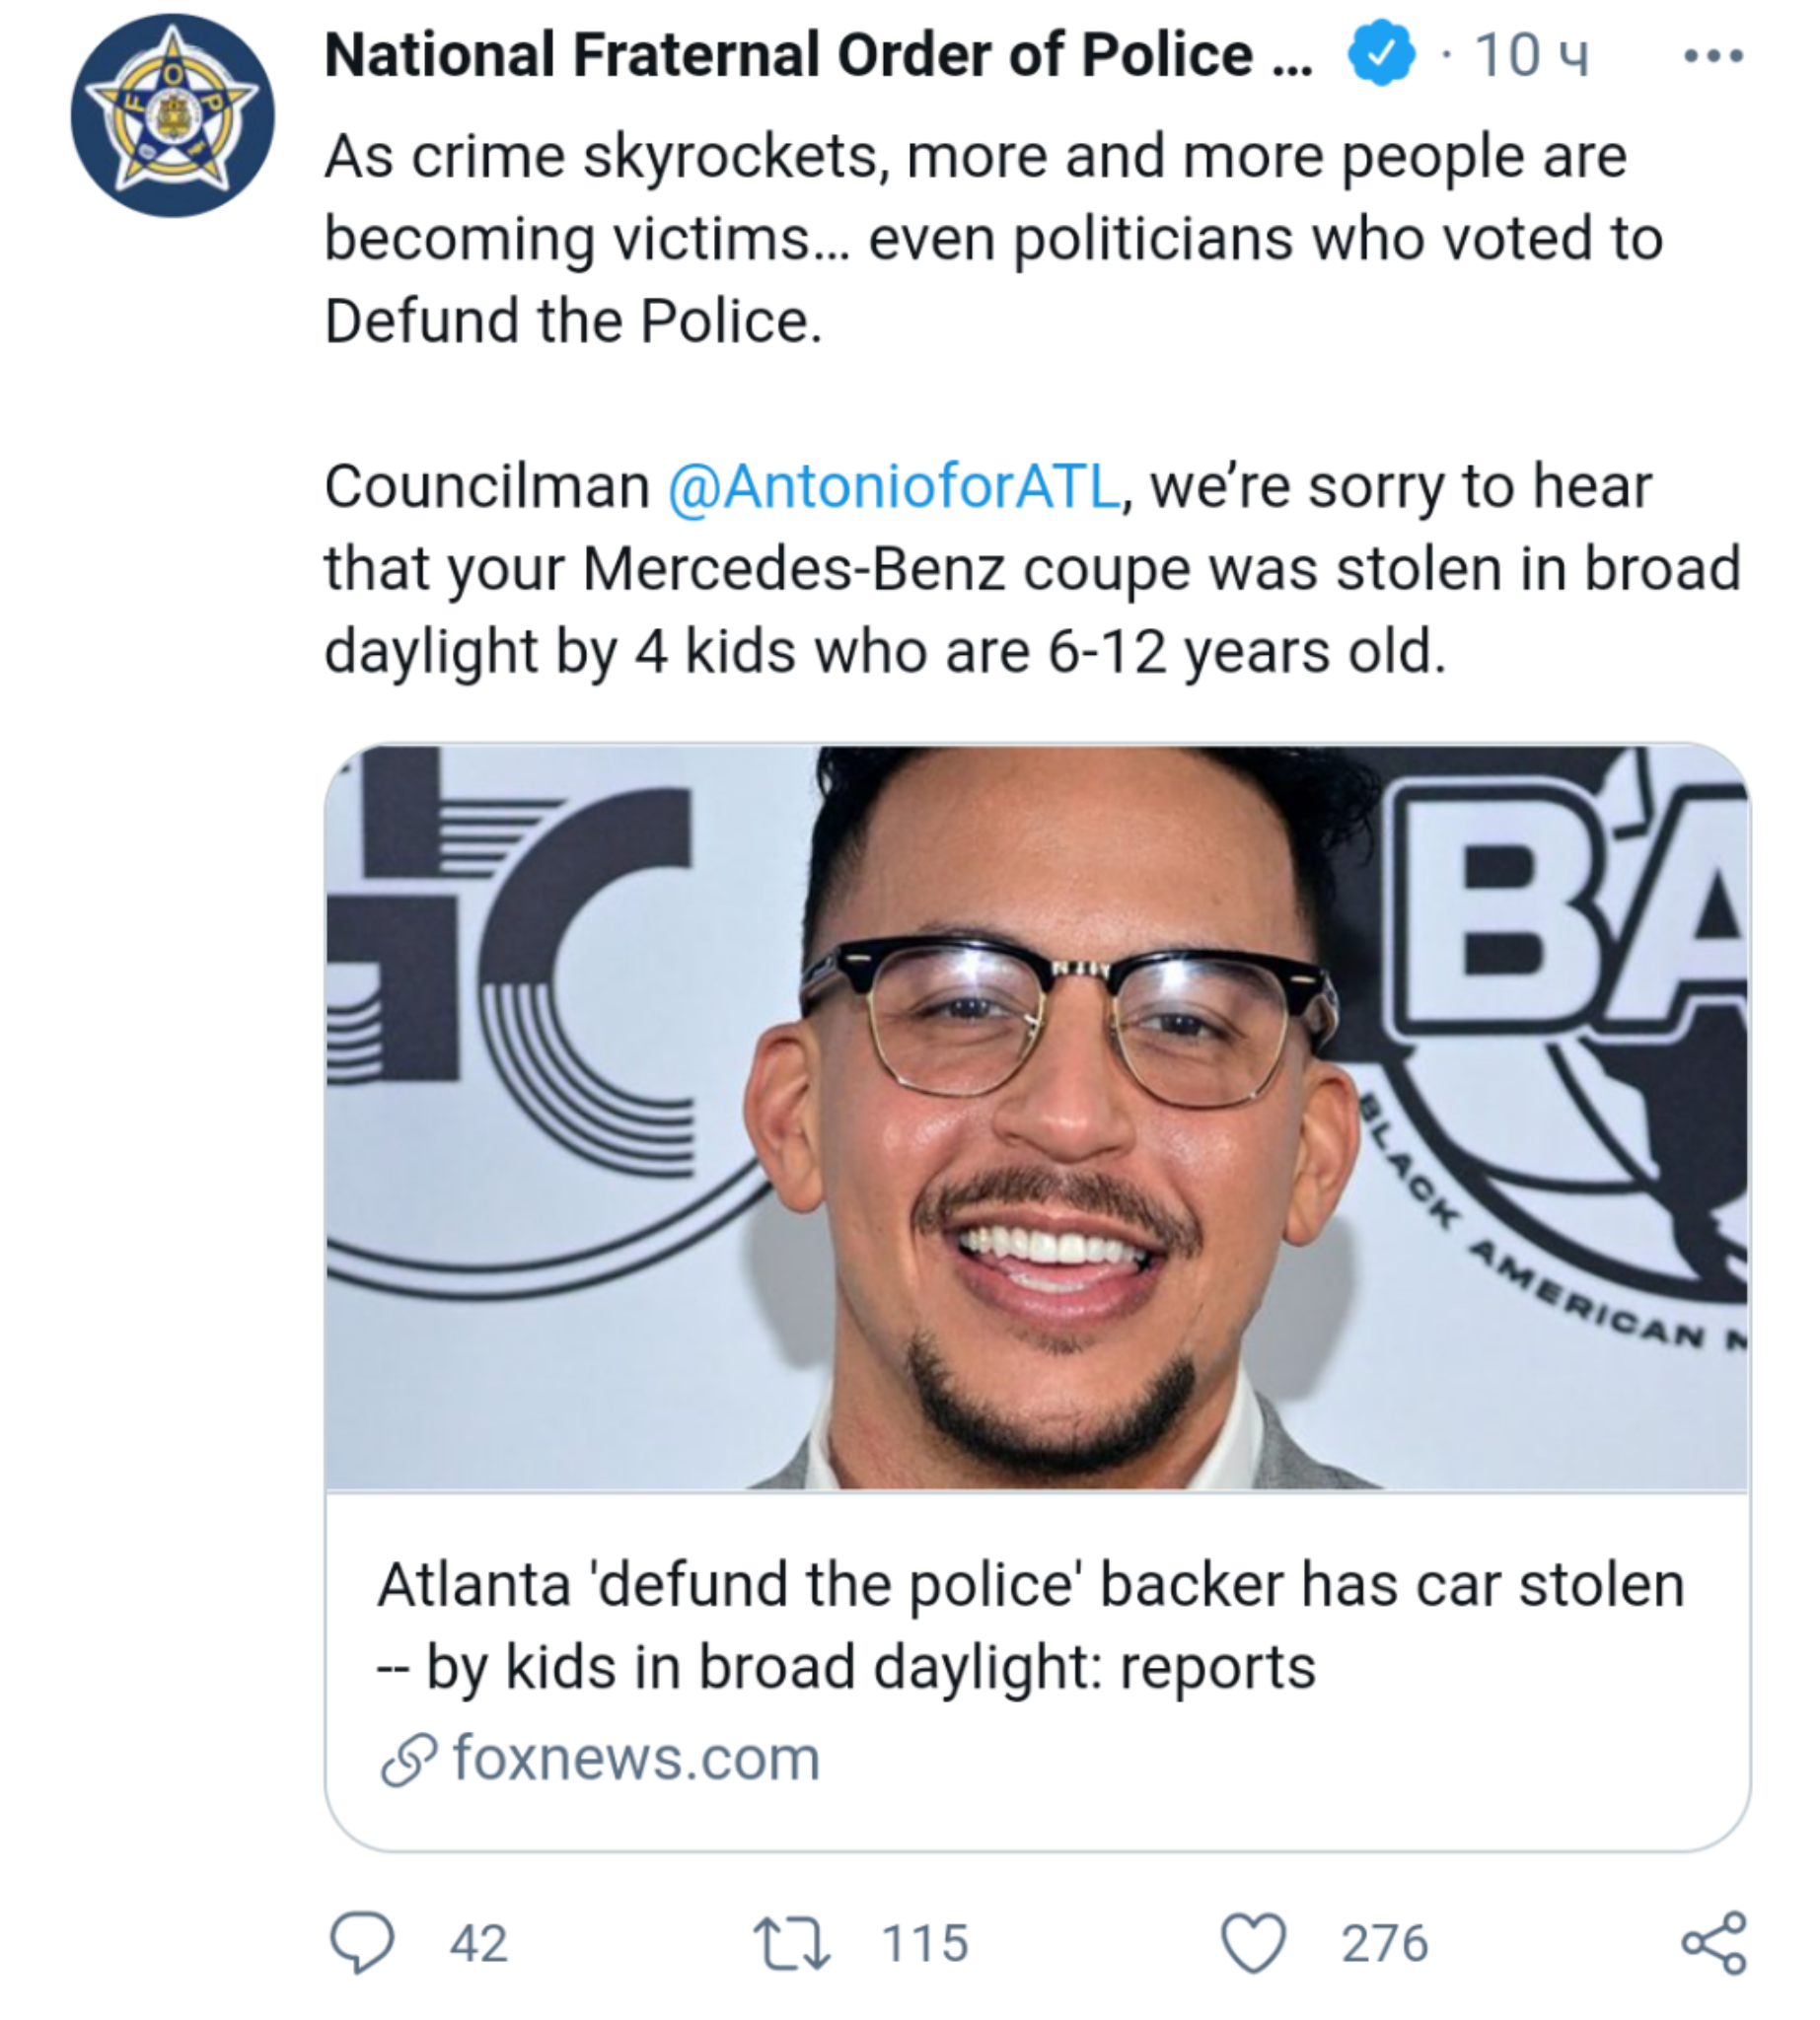Screen dimensions: 1820x2020
Task: View the 115 retweets count
Action: (925, 1943)
